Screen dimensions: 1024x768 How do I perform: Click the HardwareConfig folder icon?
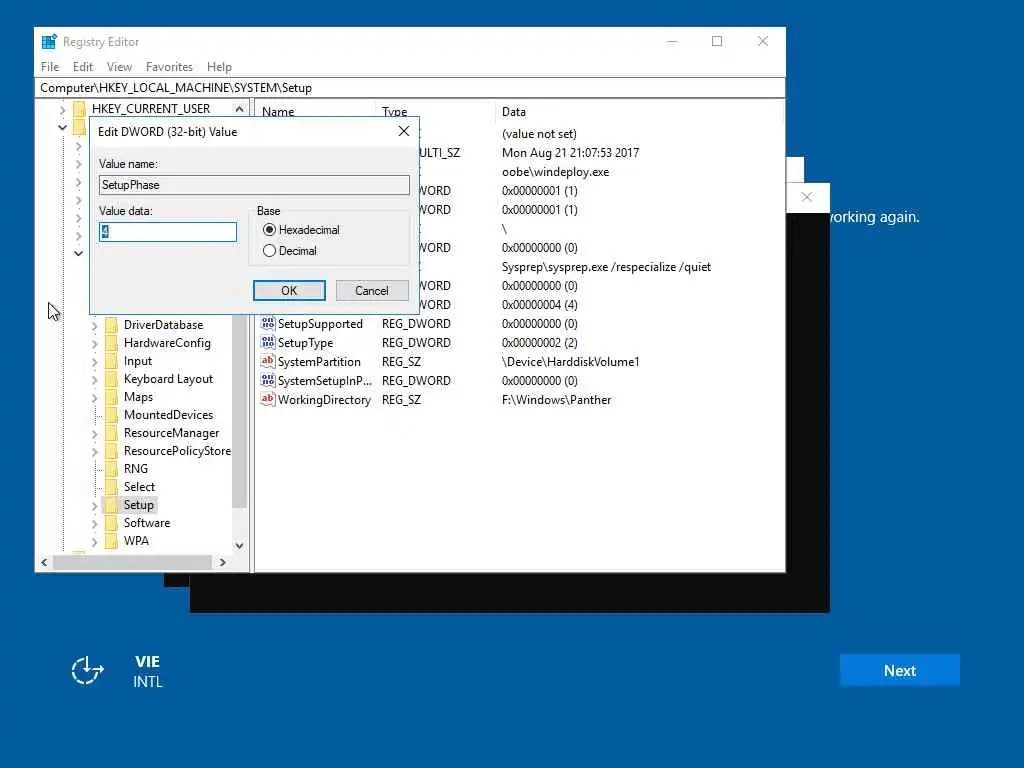tap(112, 343)
